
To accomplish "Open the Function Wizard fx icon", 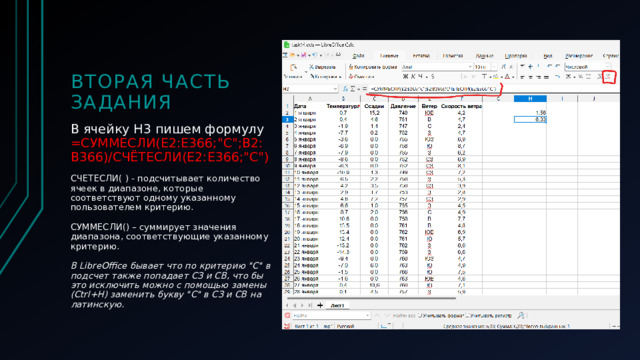I will pos(345,89).
